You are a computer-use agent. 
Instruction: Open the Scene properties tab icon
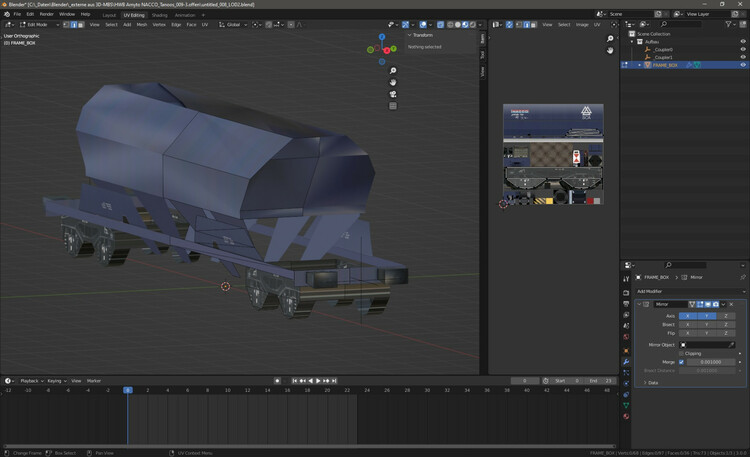tap(626, 326)
